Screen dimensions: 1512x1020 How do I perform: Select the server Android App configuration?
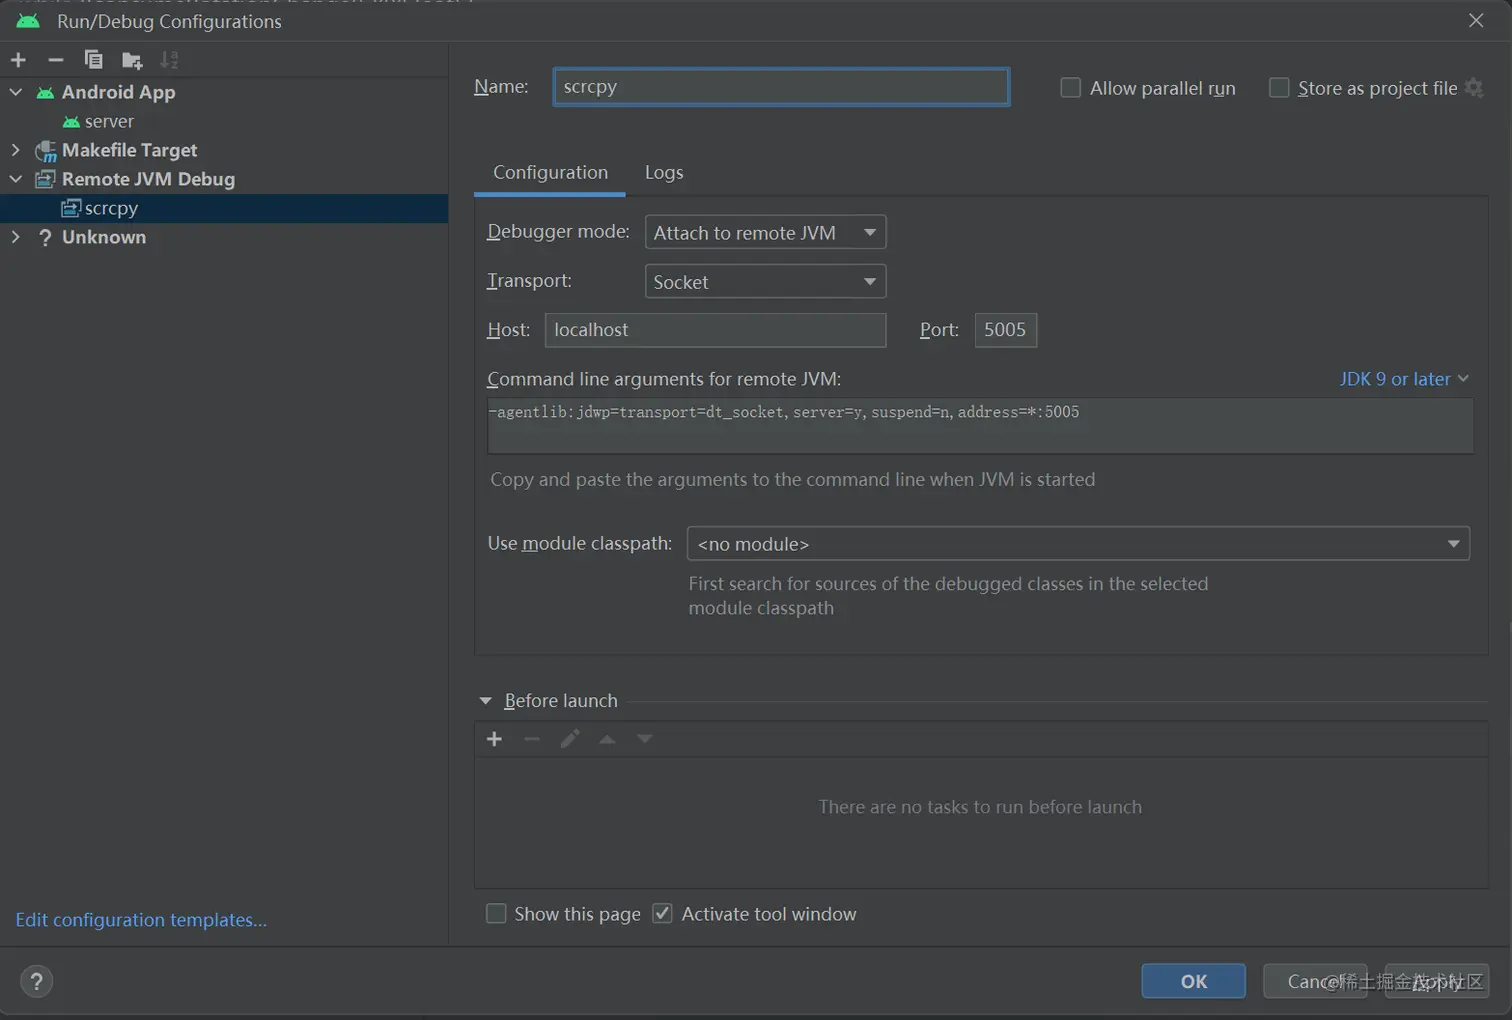pos(109,121)
